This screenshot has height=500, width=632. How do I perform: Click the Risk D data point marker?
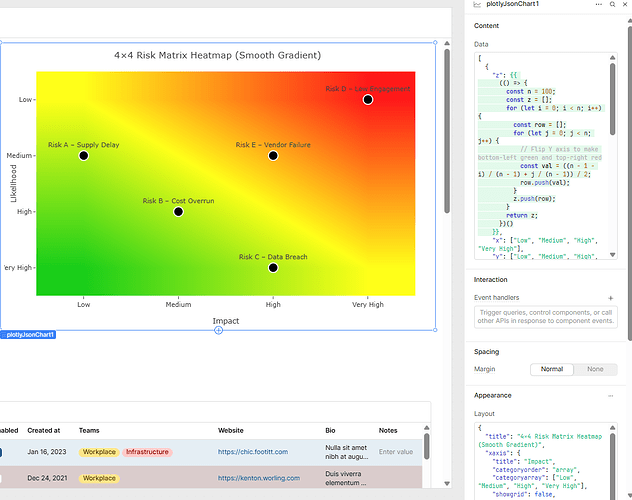[368, 99]
